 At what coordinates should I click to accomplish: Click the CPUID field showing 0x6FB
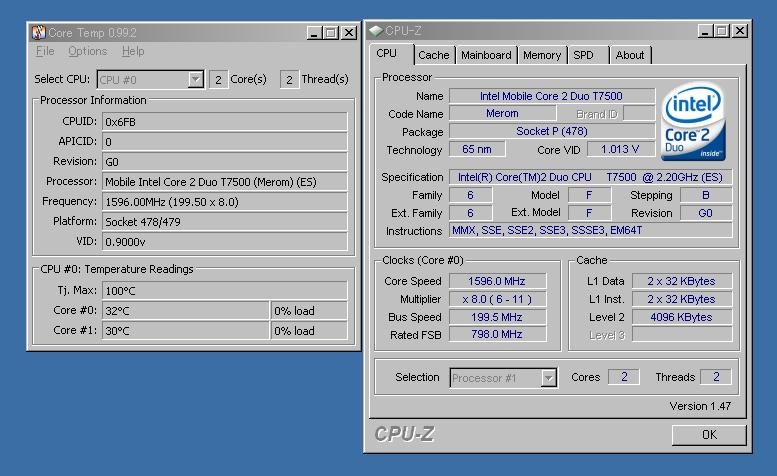coord(224,122)
